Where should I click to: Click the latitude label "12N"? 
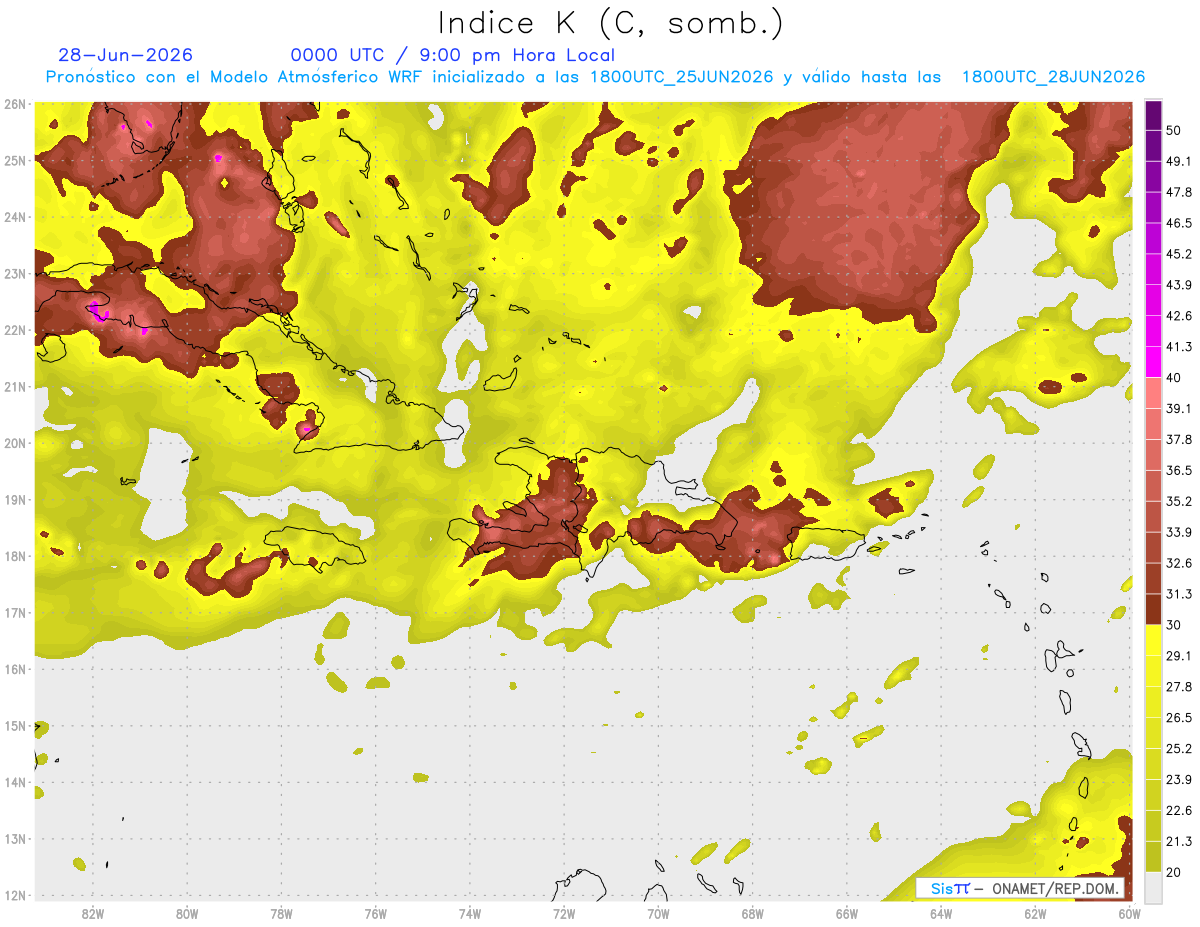15,895
